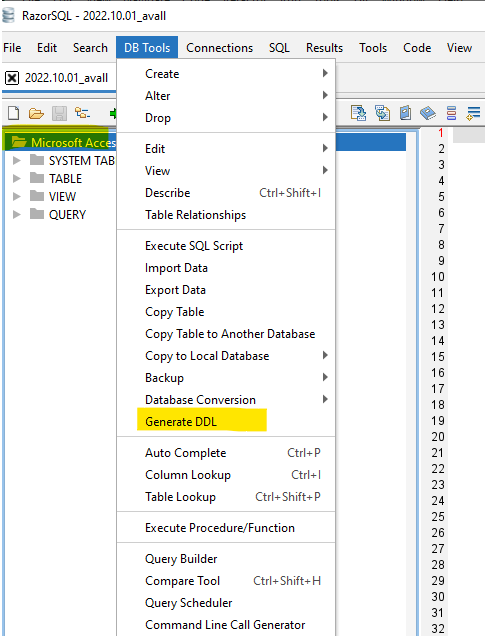Choose Execute Procedure/Function
The image size is (485, 636).
coord(226,528)
